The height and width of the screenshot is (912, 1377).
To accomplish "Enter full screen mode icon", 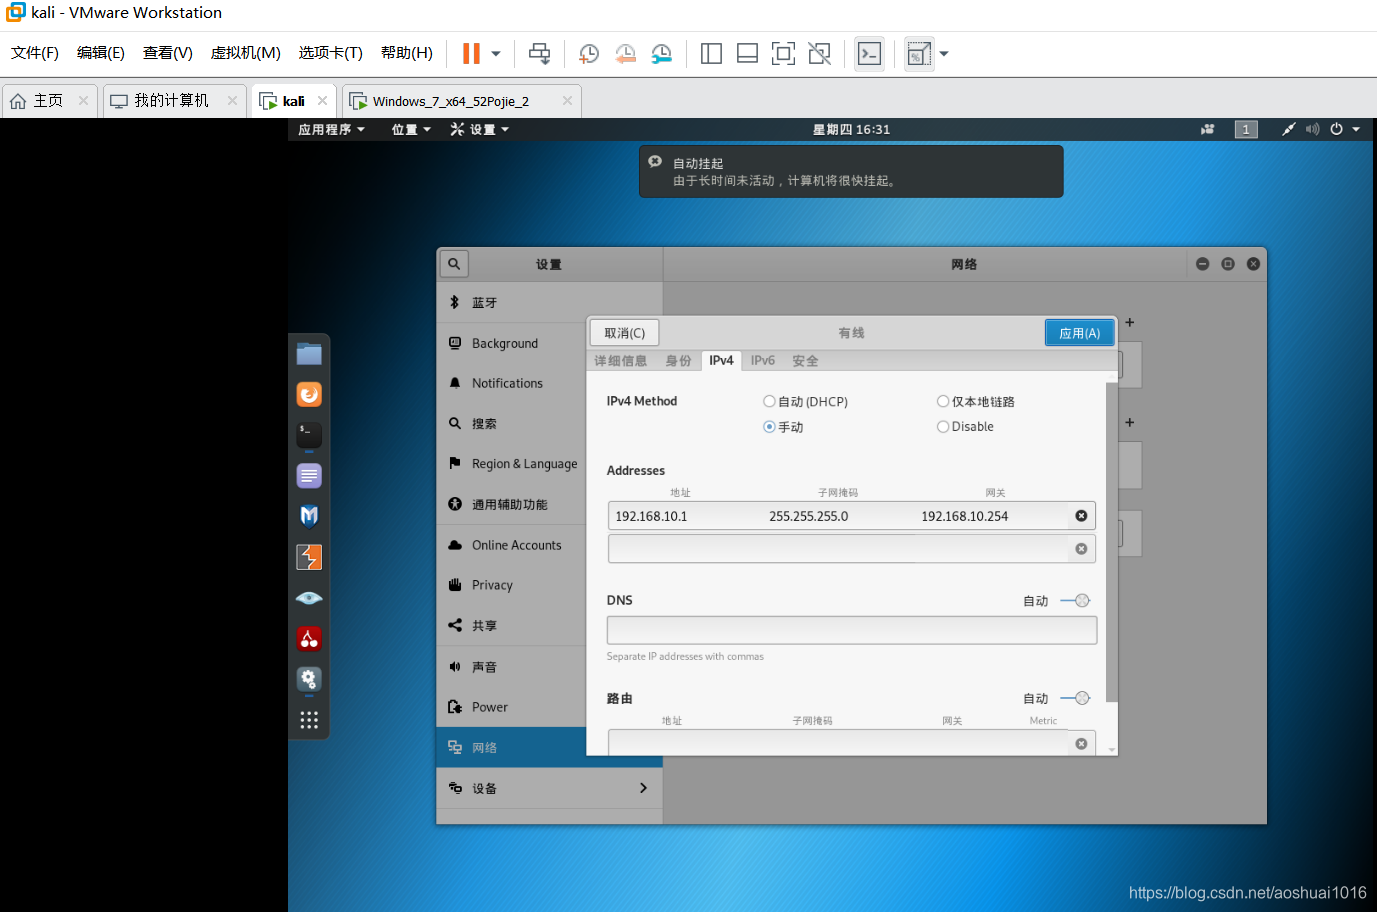I will click(x=783, y=54).
